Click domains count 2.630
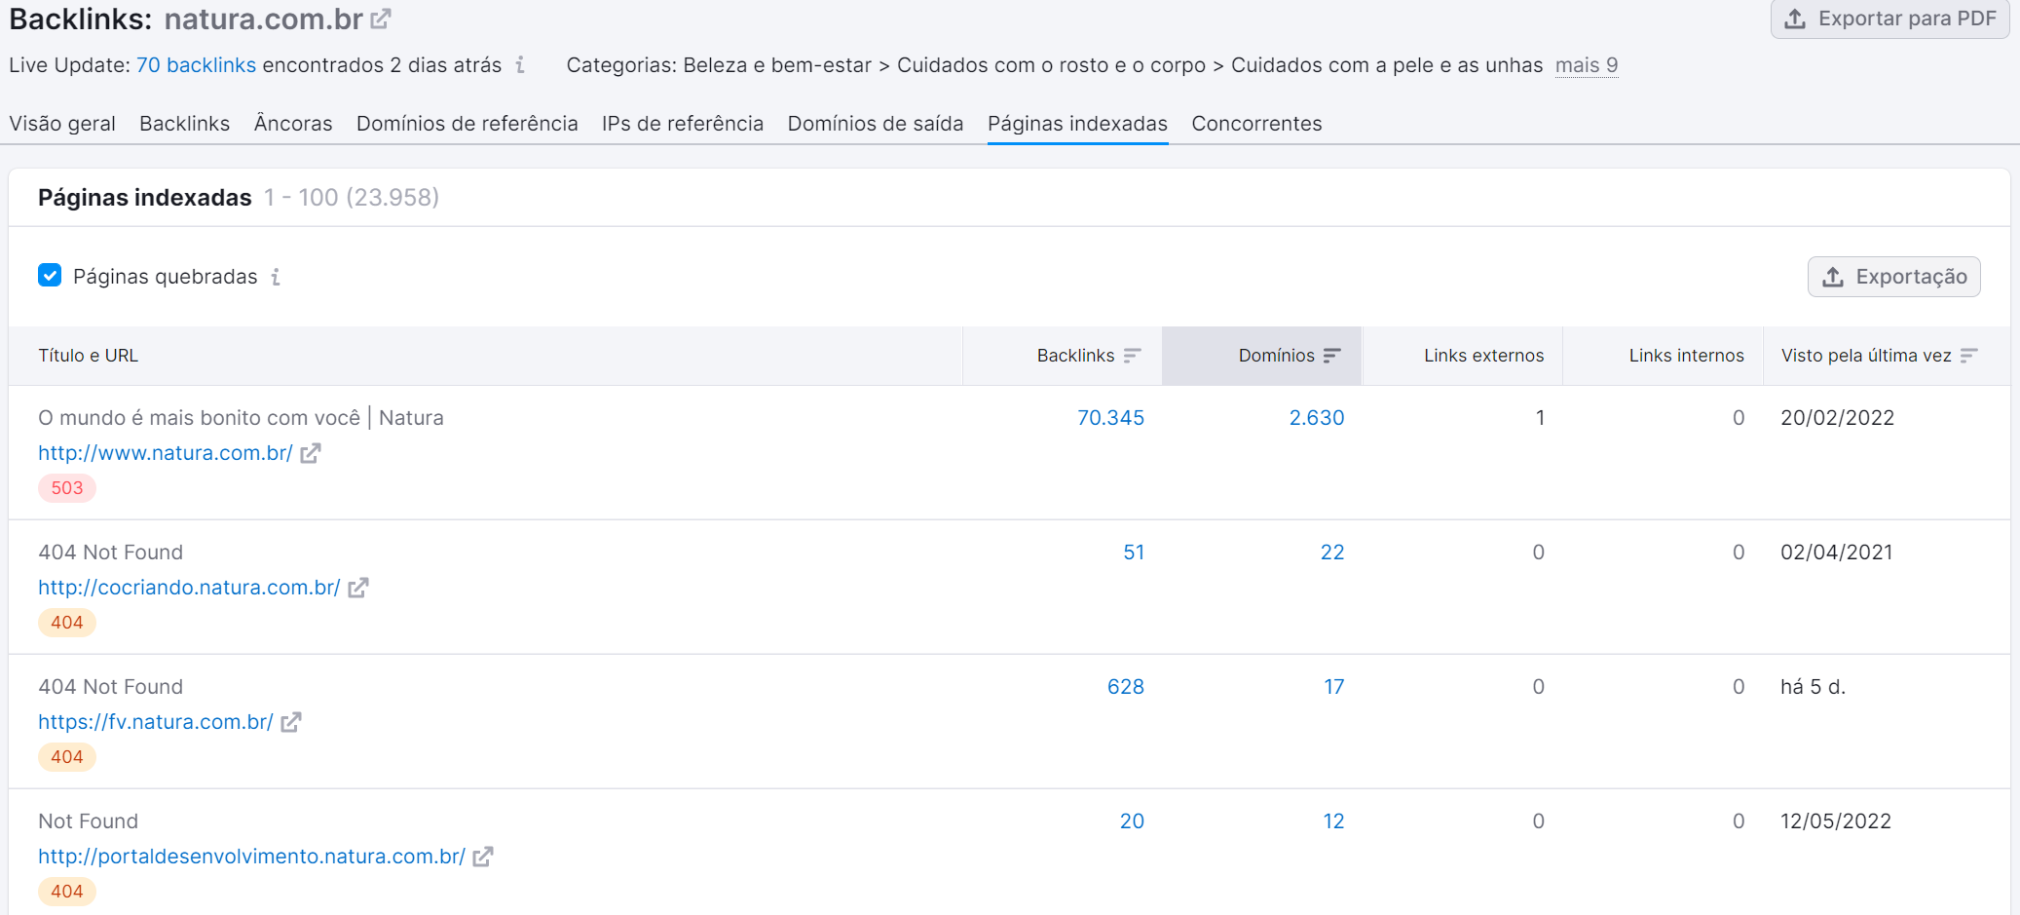The height and width of the screenshot is (915, 2020). point(1316,418)
